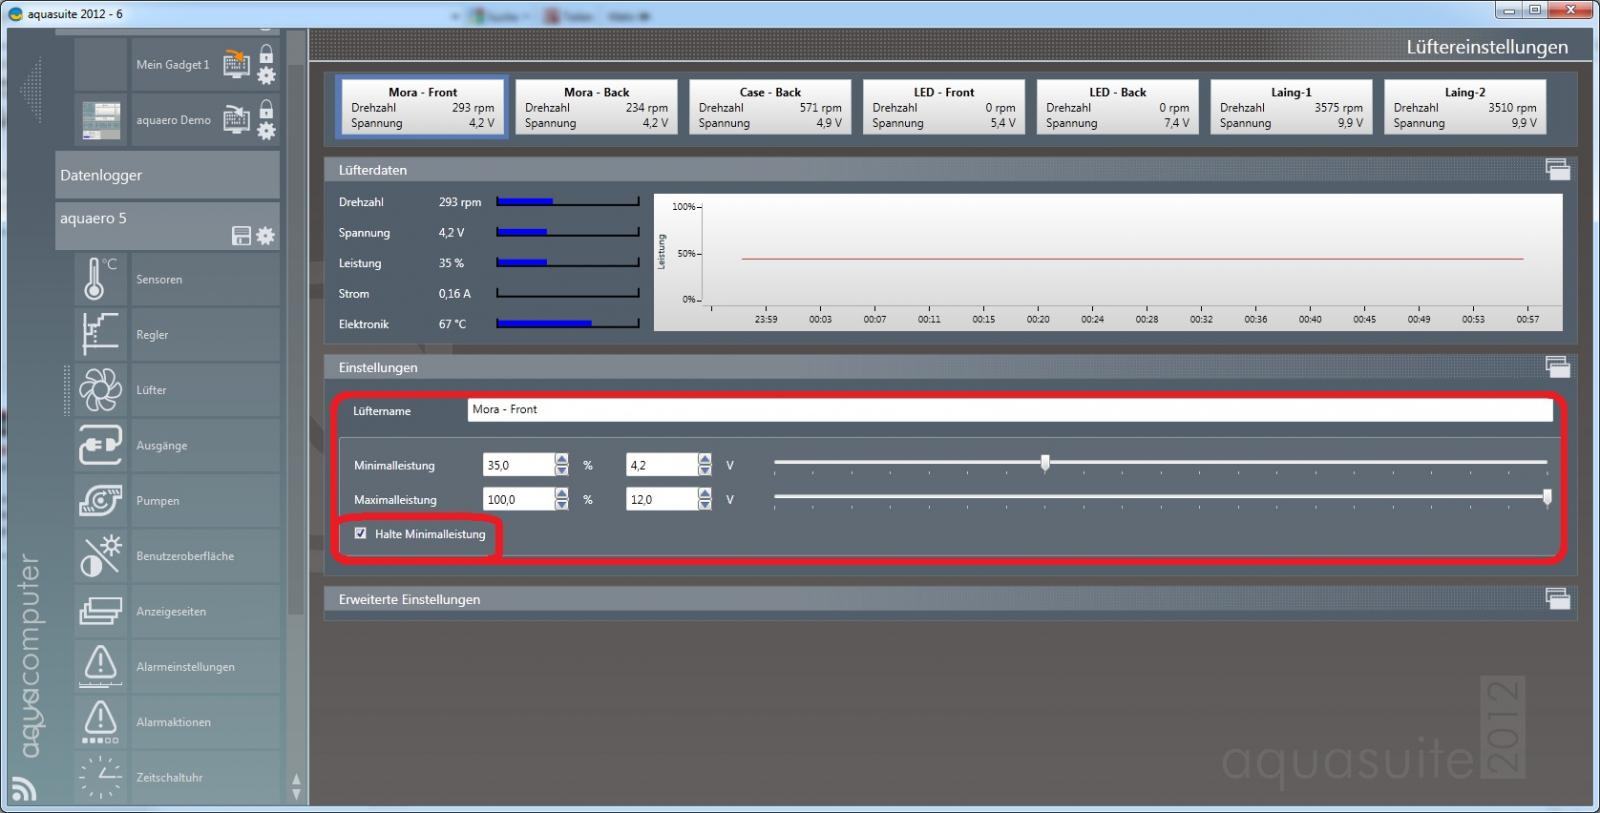Screen dimensions: 1600x813
Task: Click the lock icon for aquaero Demo
Action: point(266,109)
